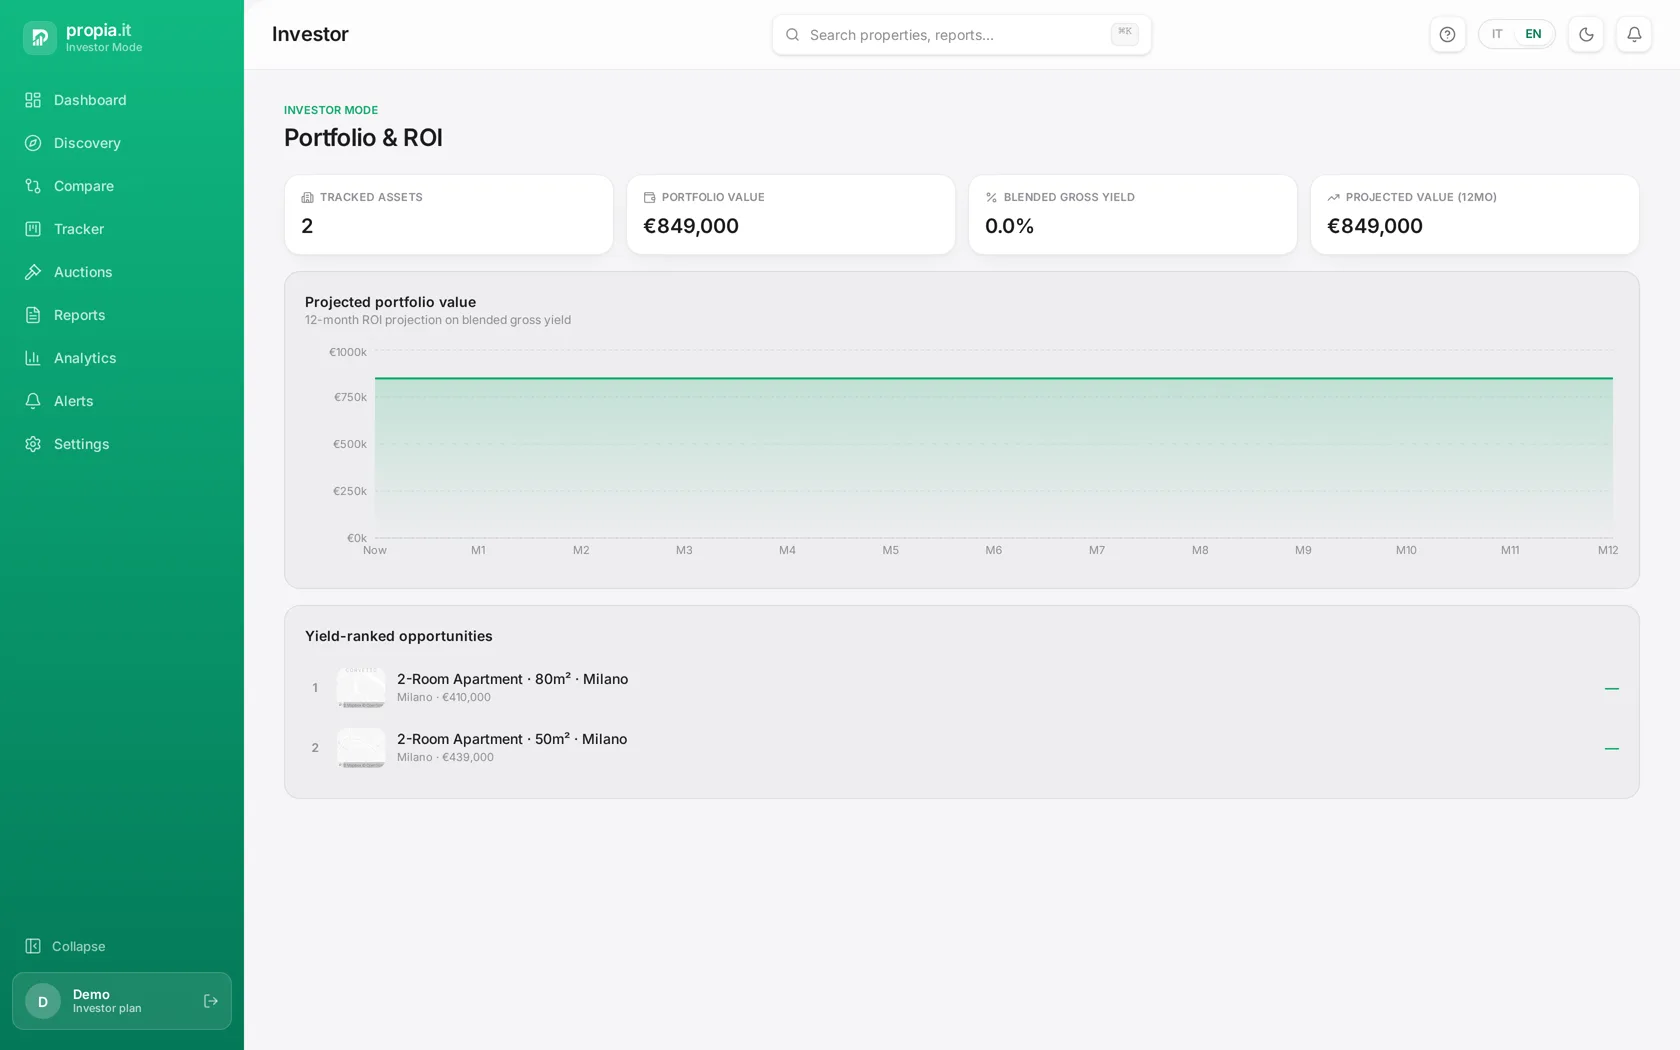Switch language to IT
Screen dimensions: 1680x1050
[1497, 34]
